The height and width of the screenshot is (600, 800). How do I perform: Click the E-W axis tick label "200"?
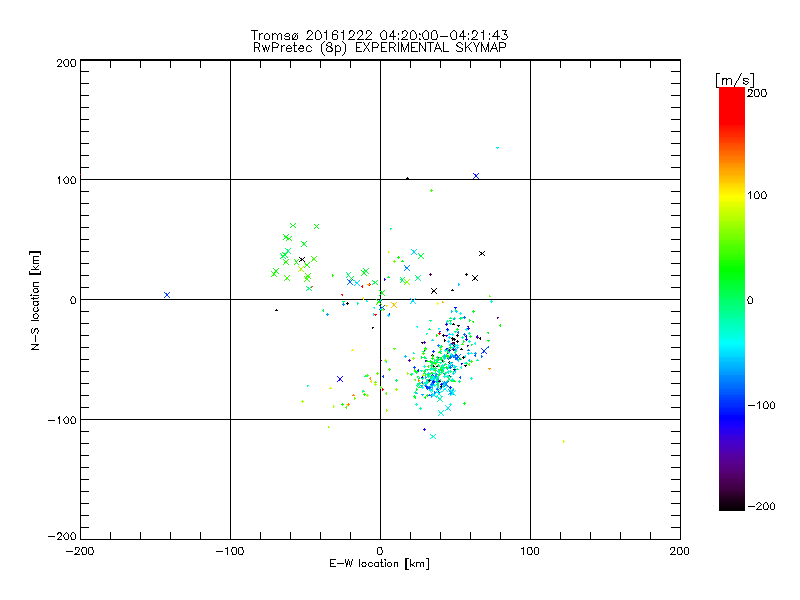[x=680, y=551]
